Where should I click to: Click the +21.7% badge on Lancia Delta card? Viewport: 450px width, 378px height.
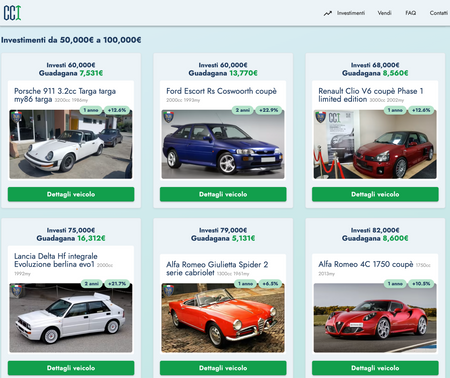117,284
